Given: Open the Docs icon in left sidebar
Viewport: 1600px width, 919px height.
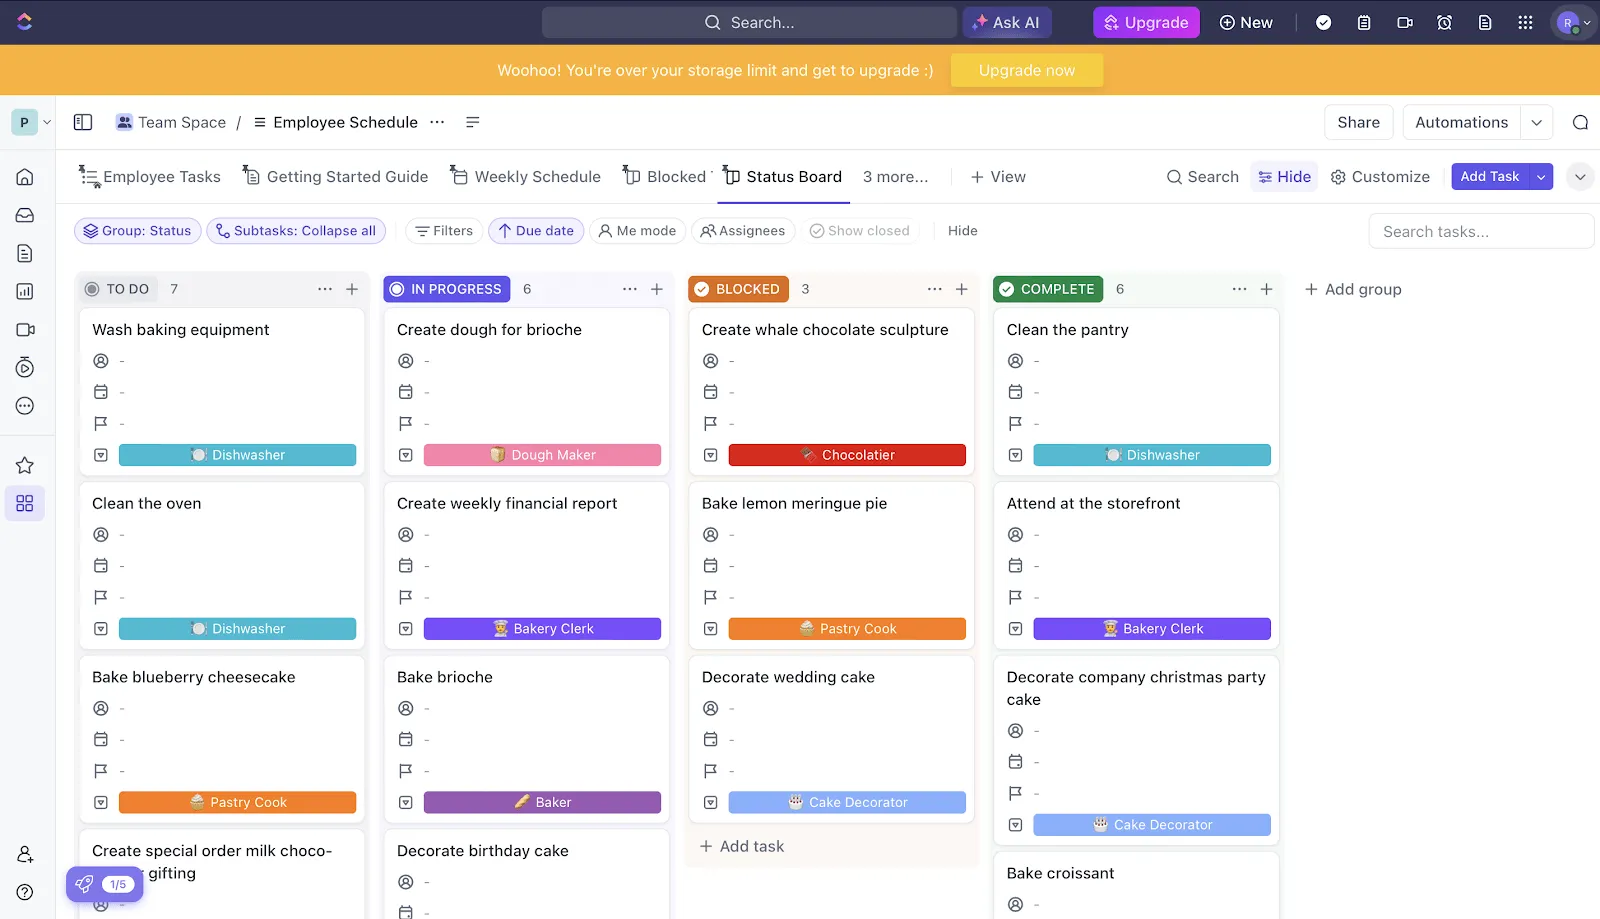Looking at the screenshot, I should point(25,253).
